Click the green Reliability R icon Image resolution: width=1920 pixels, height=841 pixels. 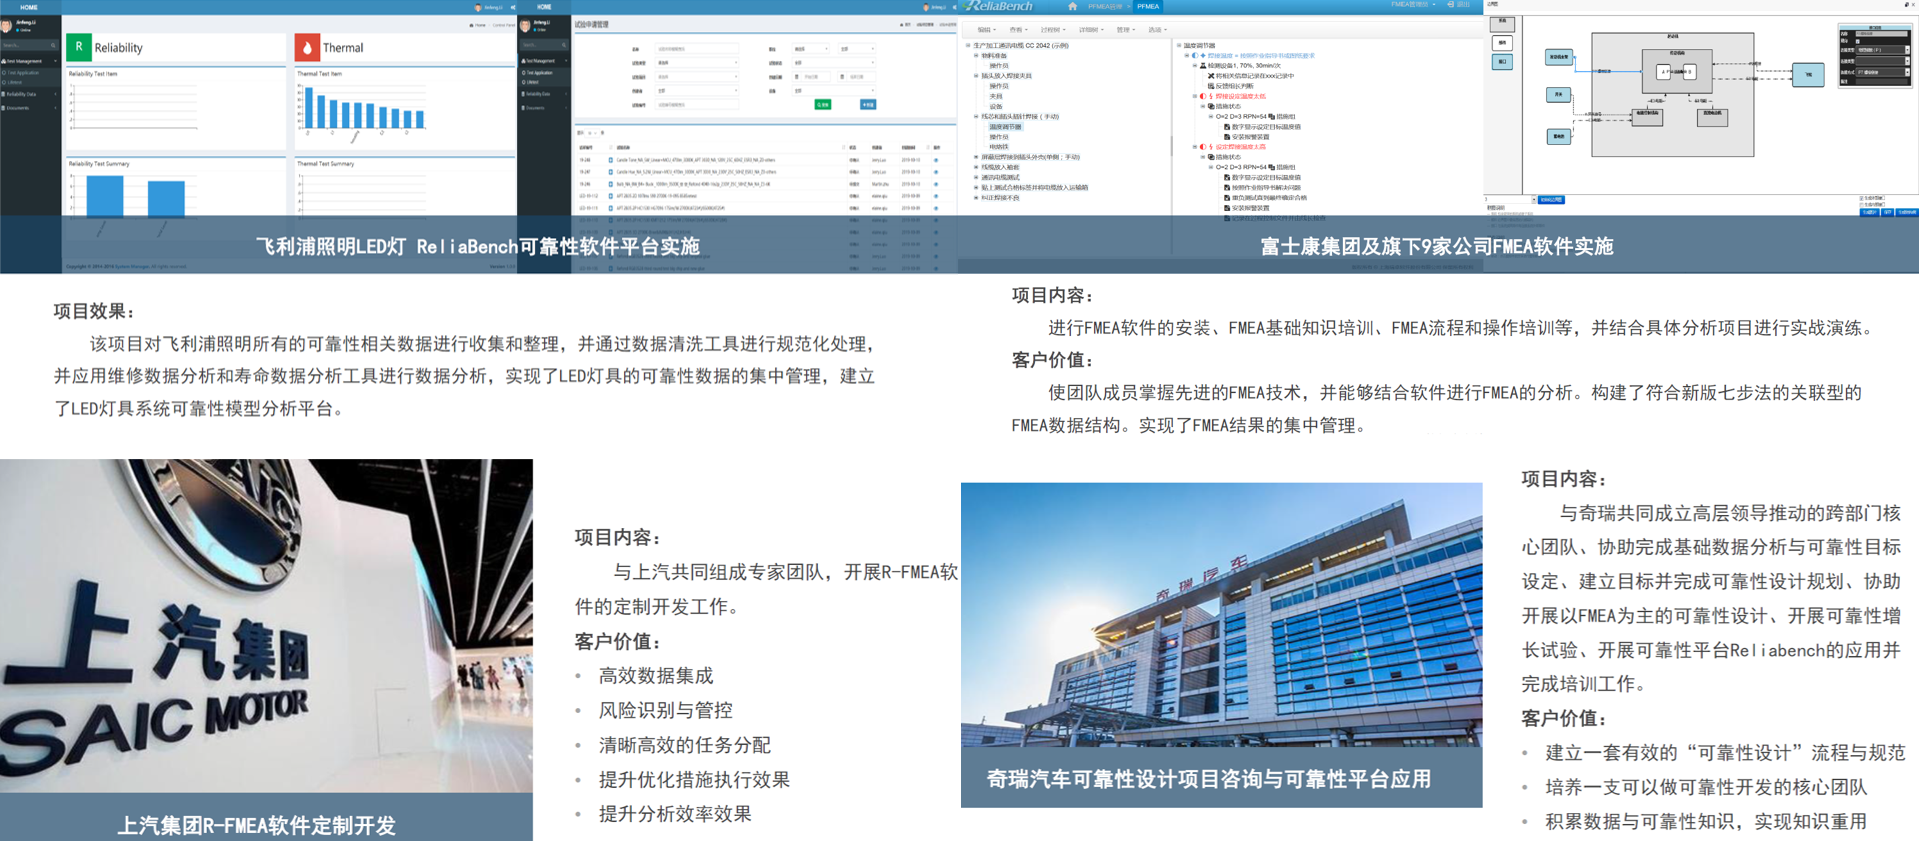pos(78,47)
